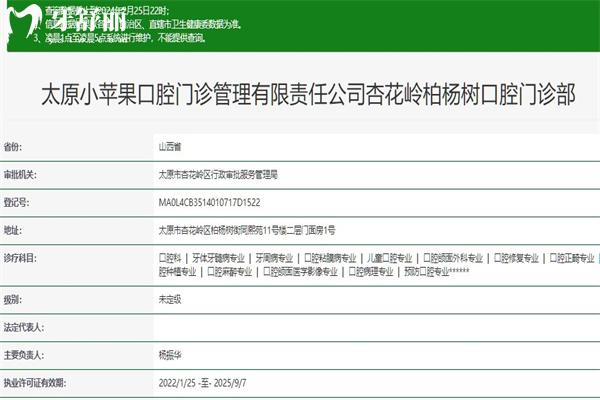
Task: Click the 口腔颌面外科专业 specialty entry
Action: 453,258
